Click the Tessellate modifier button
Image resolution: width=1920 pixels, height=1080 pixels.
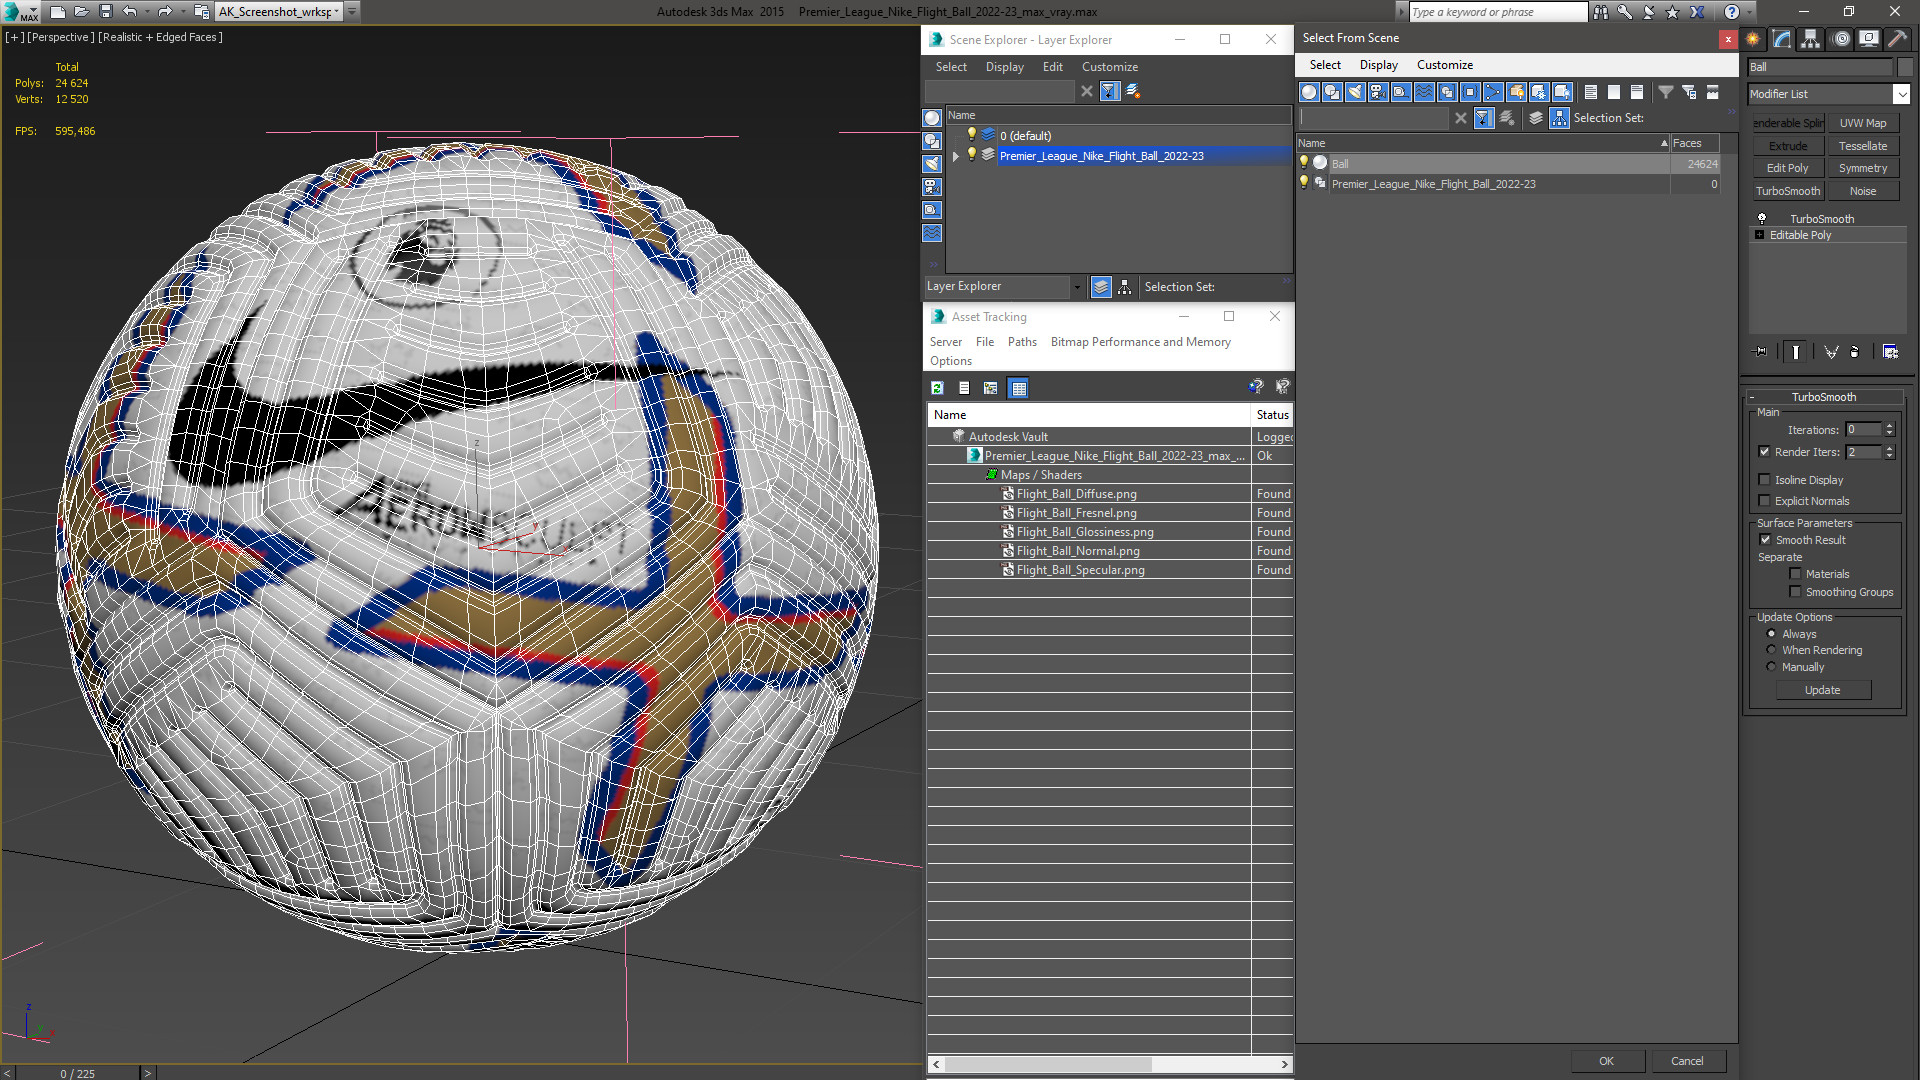[x=1863, y=146]
